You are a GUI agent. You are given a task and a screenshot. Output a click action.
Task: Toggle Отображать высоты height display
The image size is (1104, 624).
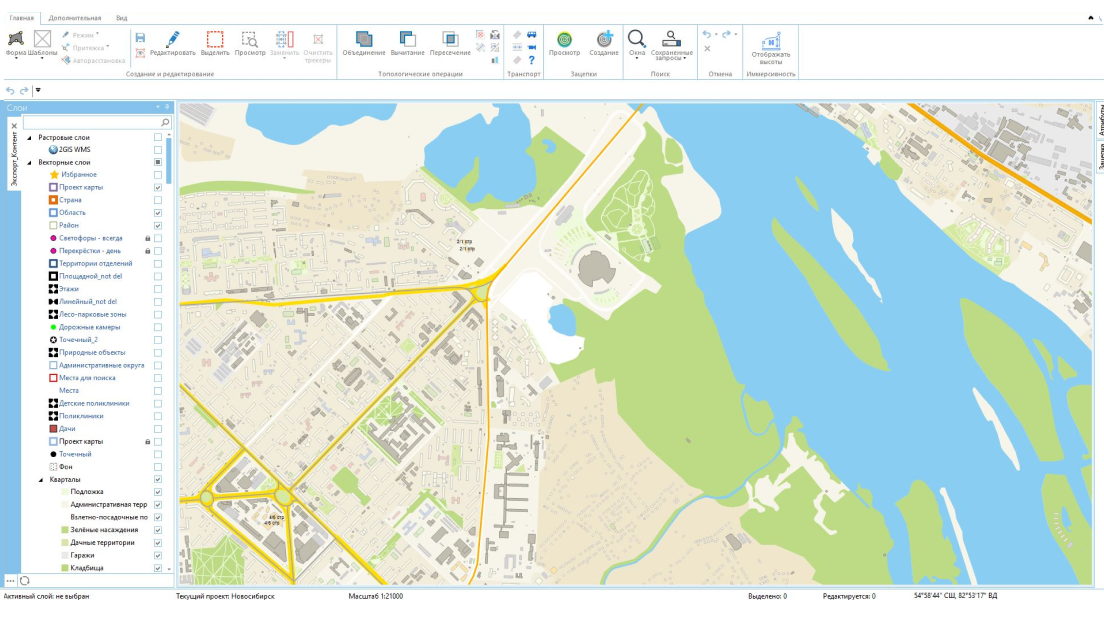coord(771,47)
